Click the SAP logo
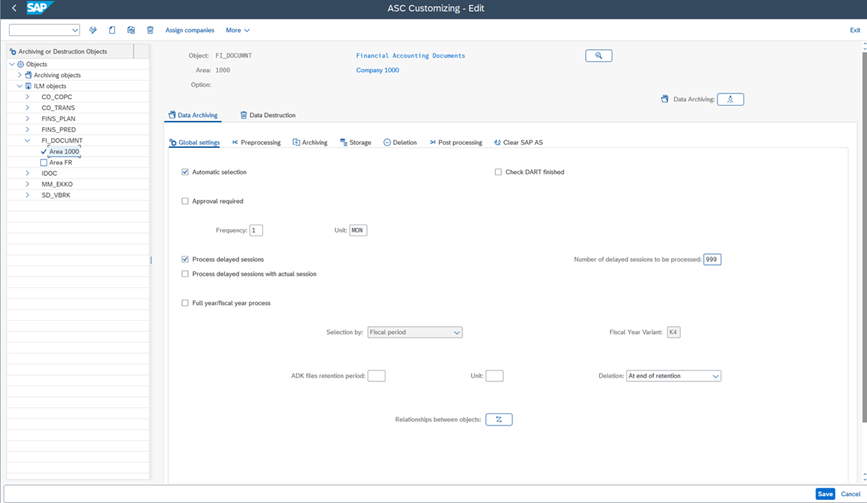867x503 pixels. [x=39, y=8]
